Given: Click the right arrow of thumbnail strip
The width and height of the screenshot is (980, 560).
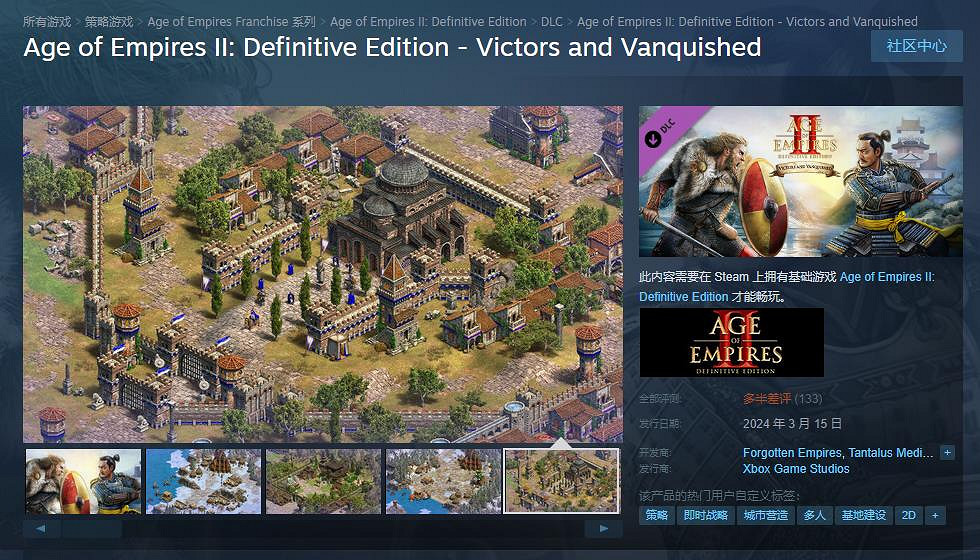Looking at the screenshot, I should point(603,529).
